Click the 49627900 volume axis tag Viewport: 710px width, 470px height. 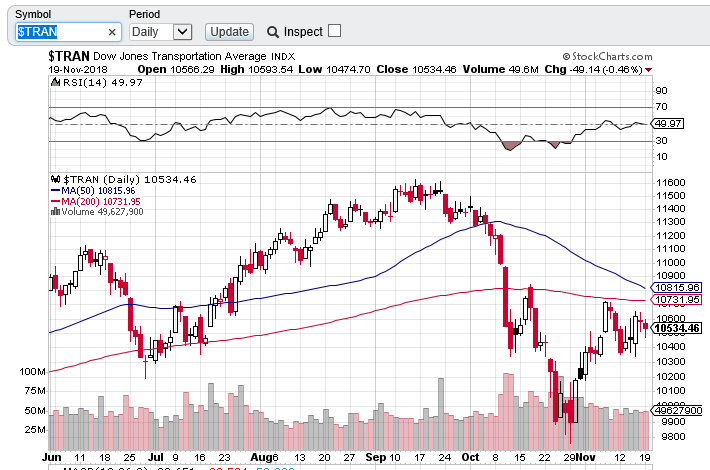[676, 411]
